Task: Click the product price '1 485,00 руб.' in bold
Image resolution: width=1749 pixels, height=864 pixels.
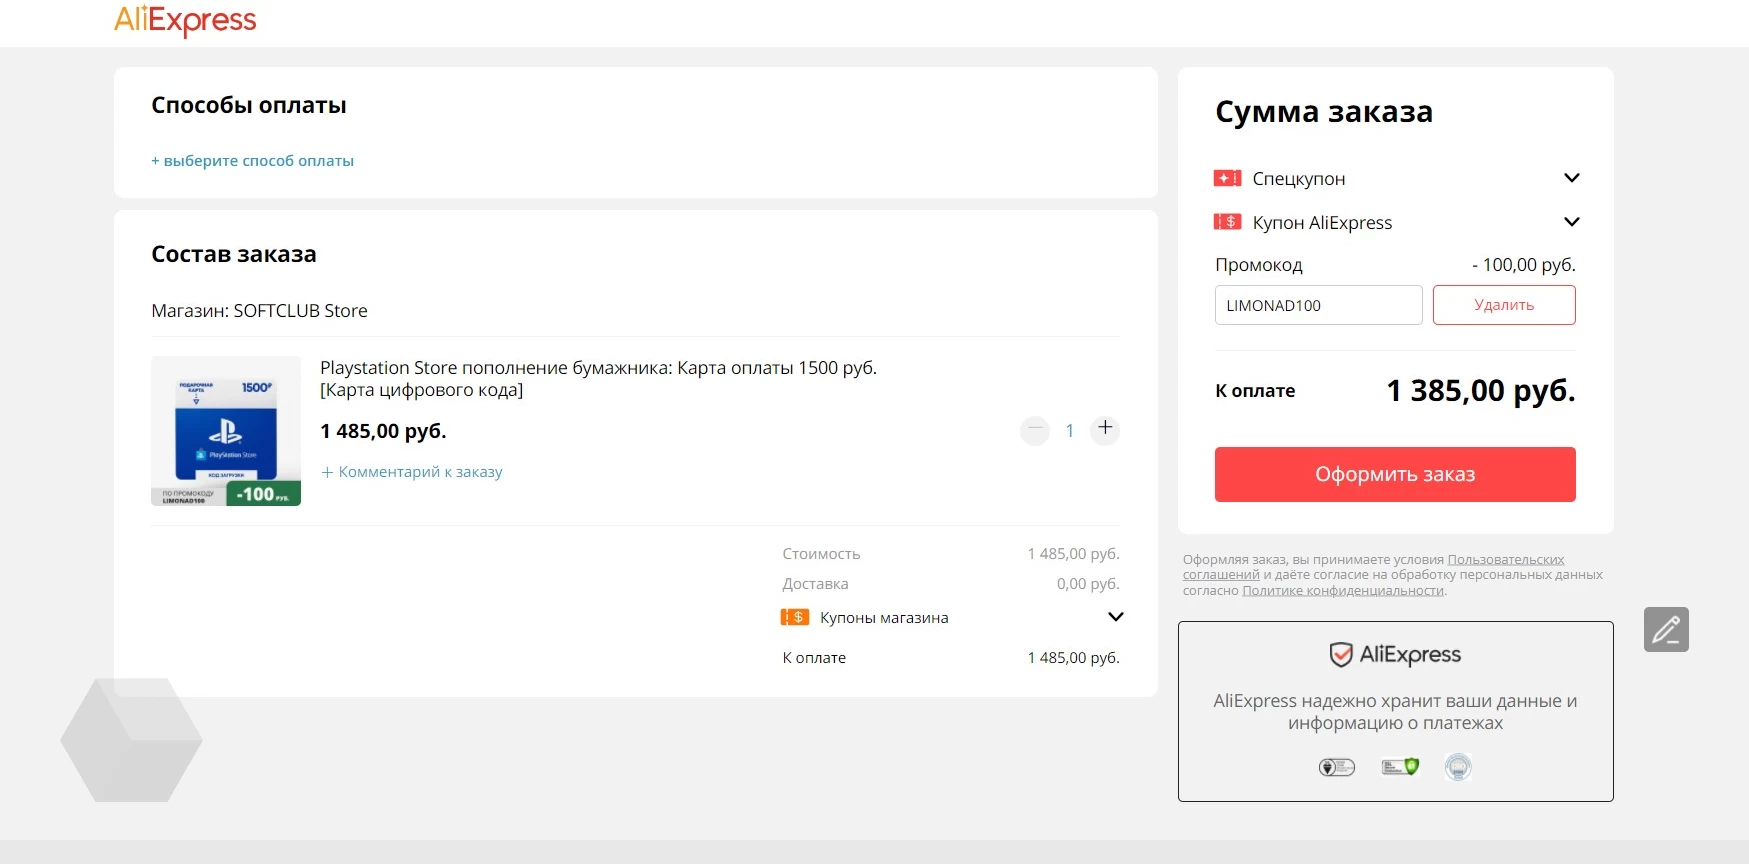Action: click(x=383, y=431)
